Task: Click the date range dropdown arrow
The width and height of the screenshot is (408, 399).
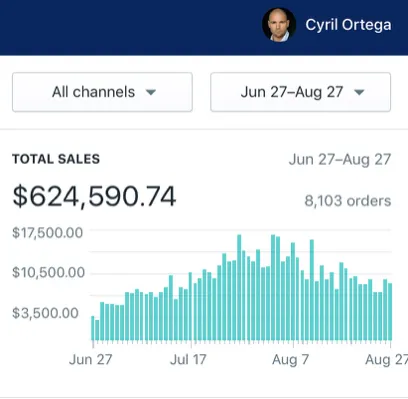Action: tap(359, 92)
